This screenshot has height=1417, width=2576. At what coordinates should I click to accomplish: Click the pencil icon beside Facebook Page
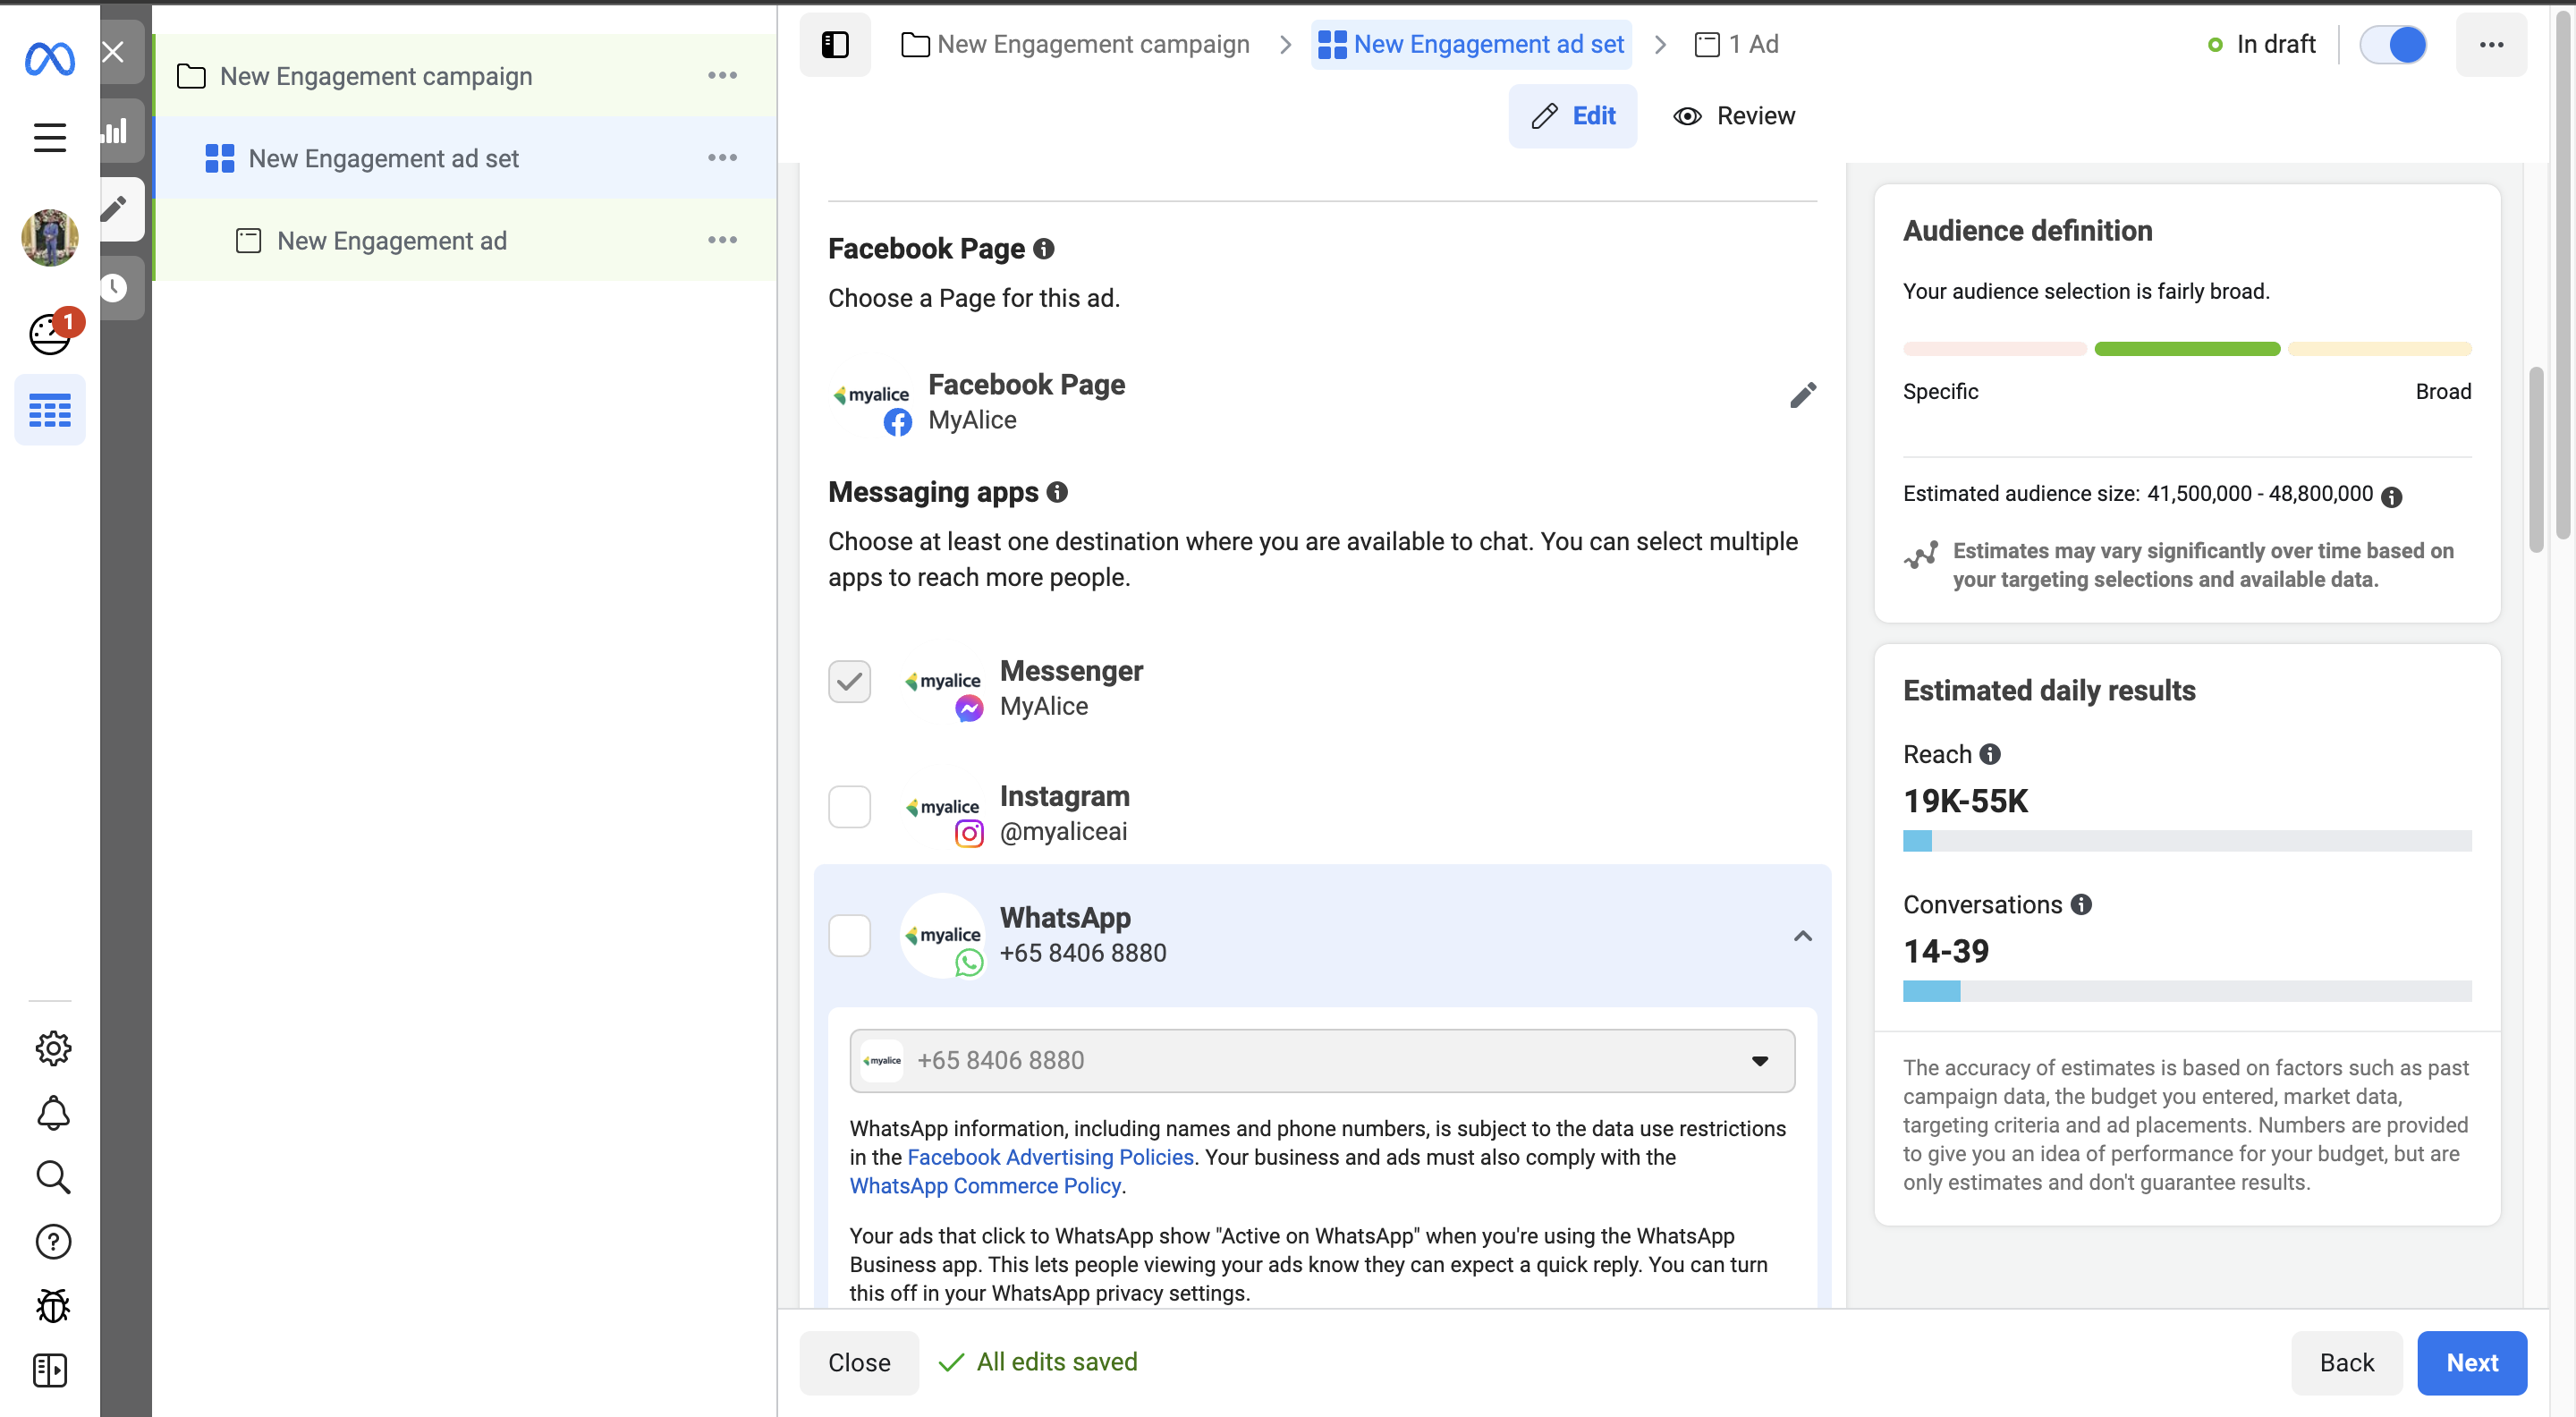point(1802,395)
